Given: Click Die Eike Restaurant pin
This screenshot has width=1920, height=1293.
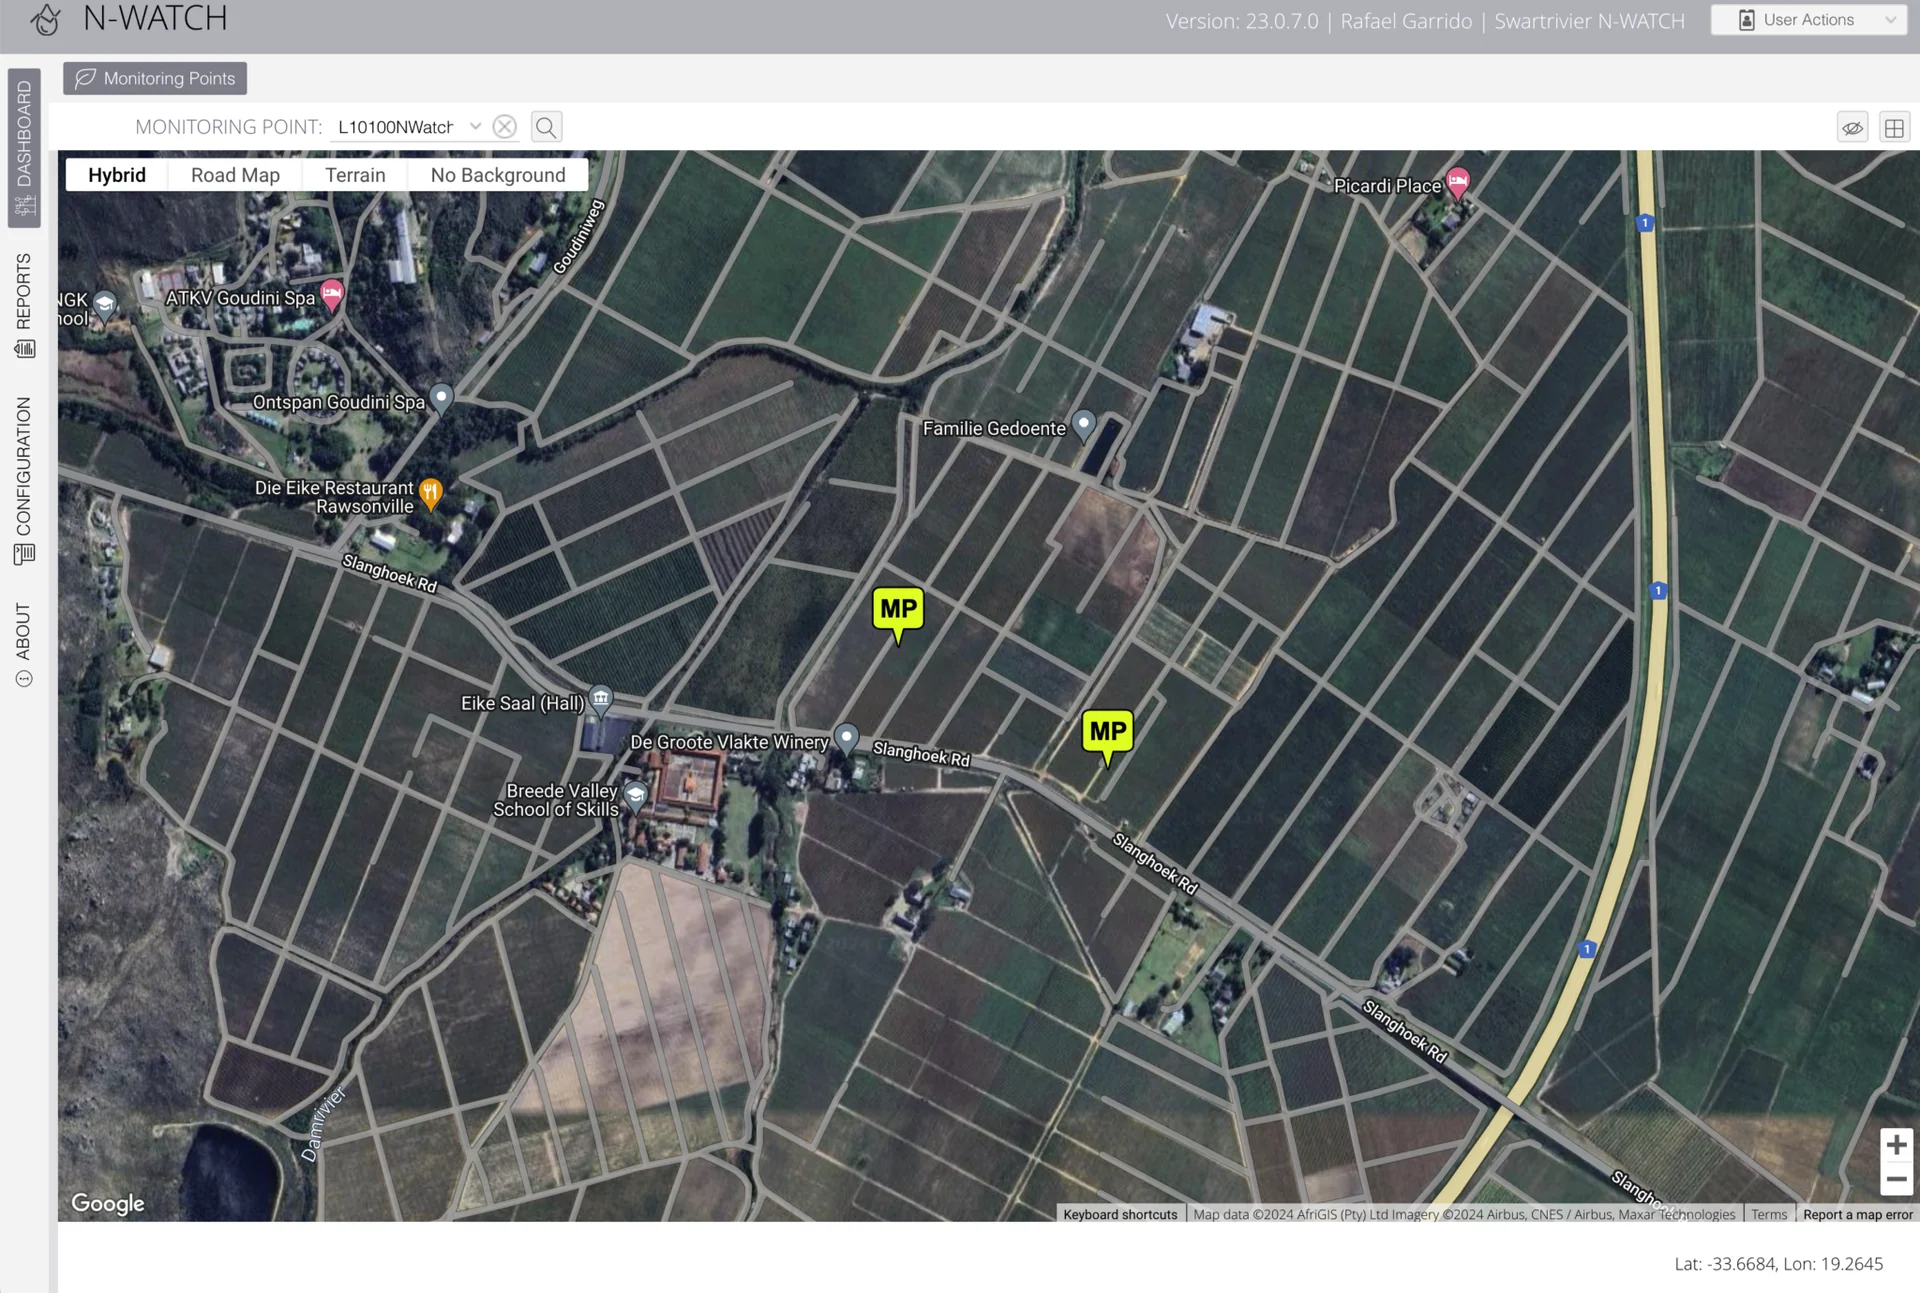Looking at the screenshot, I should [430, 493].
